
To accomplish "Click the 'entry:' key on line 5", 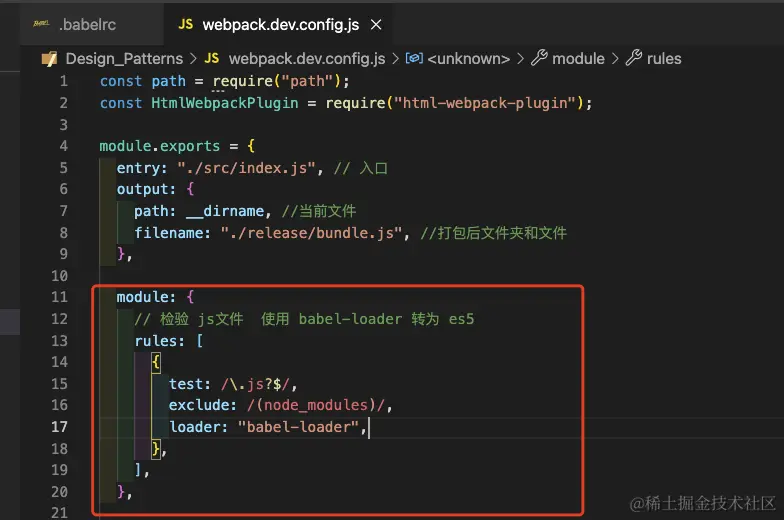I will point(142,168).
